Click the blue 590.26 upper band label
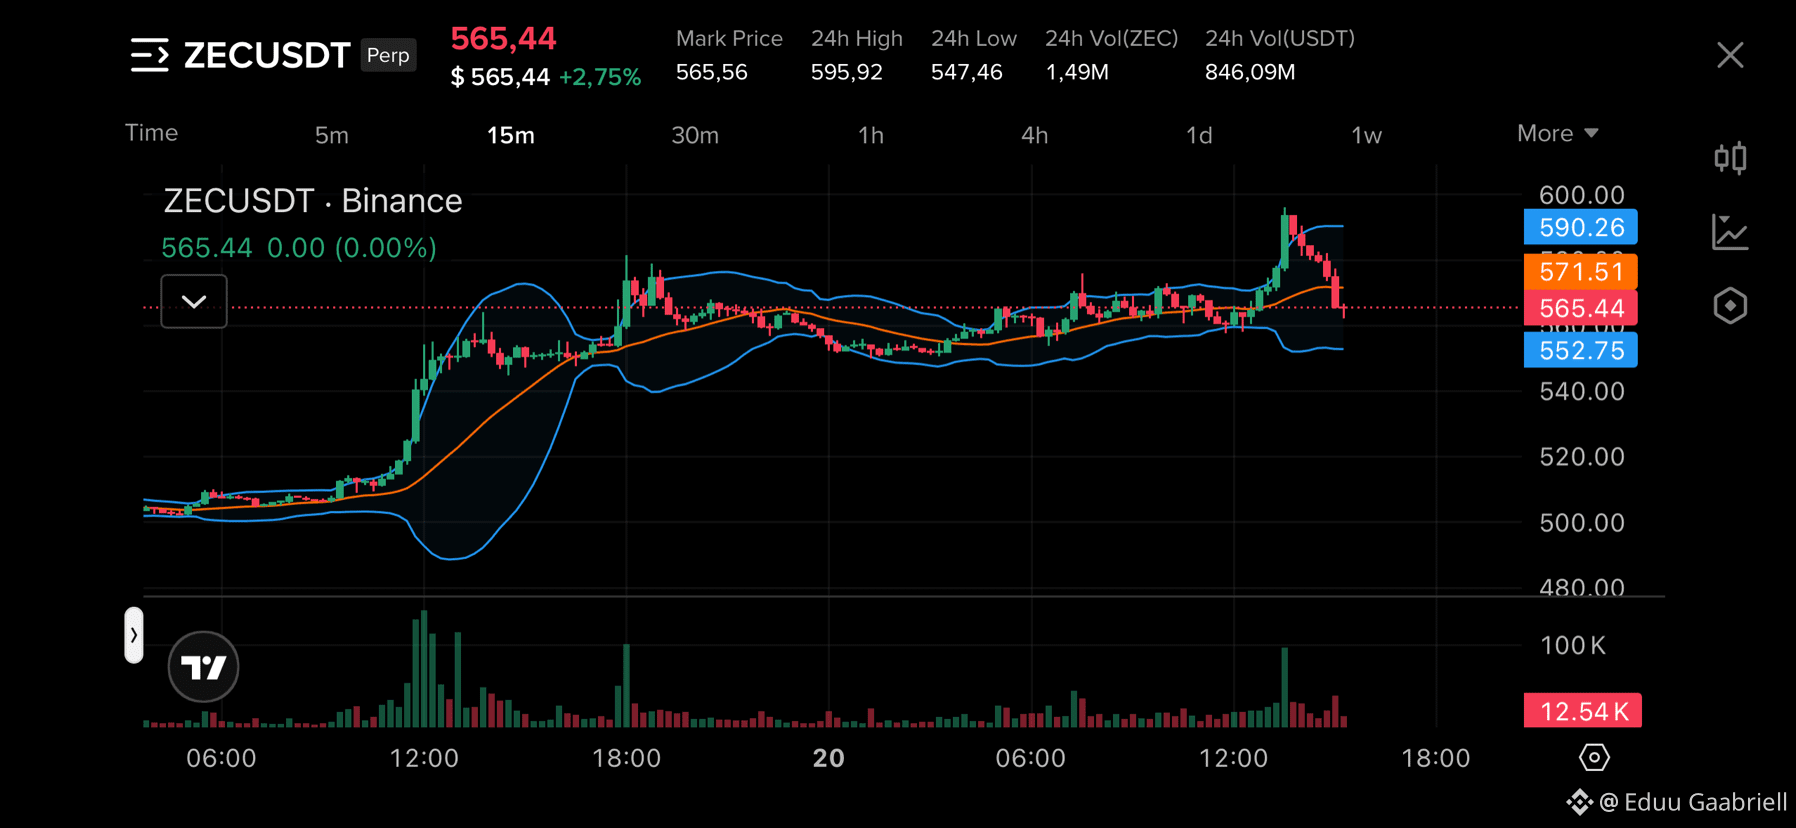 click(x=1581, y=227)
